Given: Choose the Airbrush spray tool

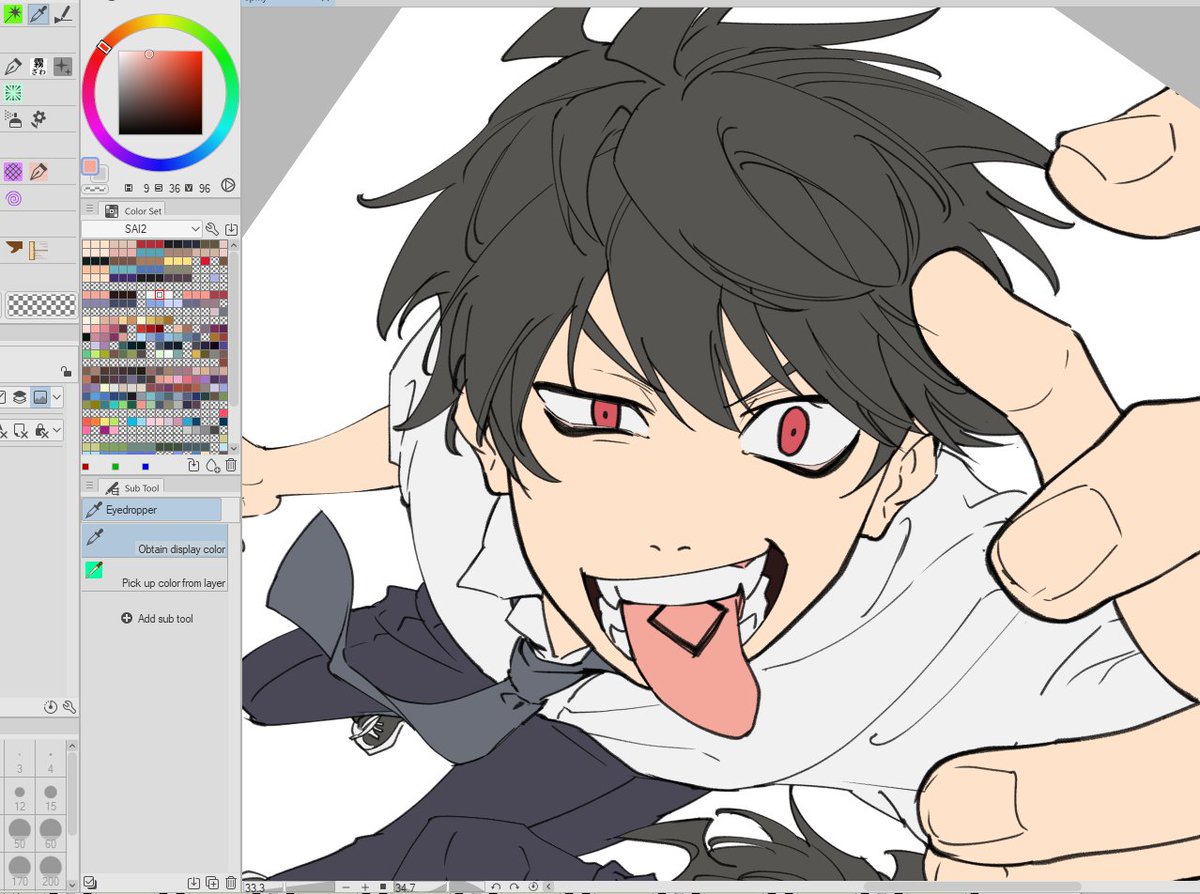Looking at the screenshot, I should click(14, 119).
